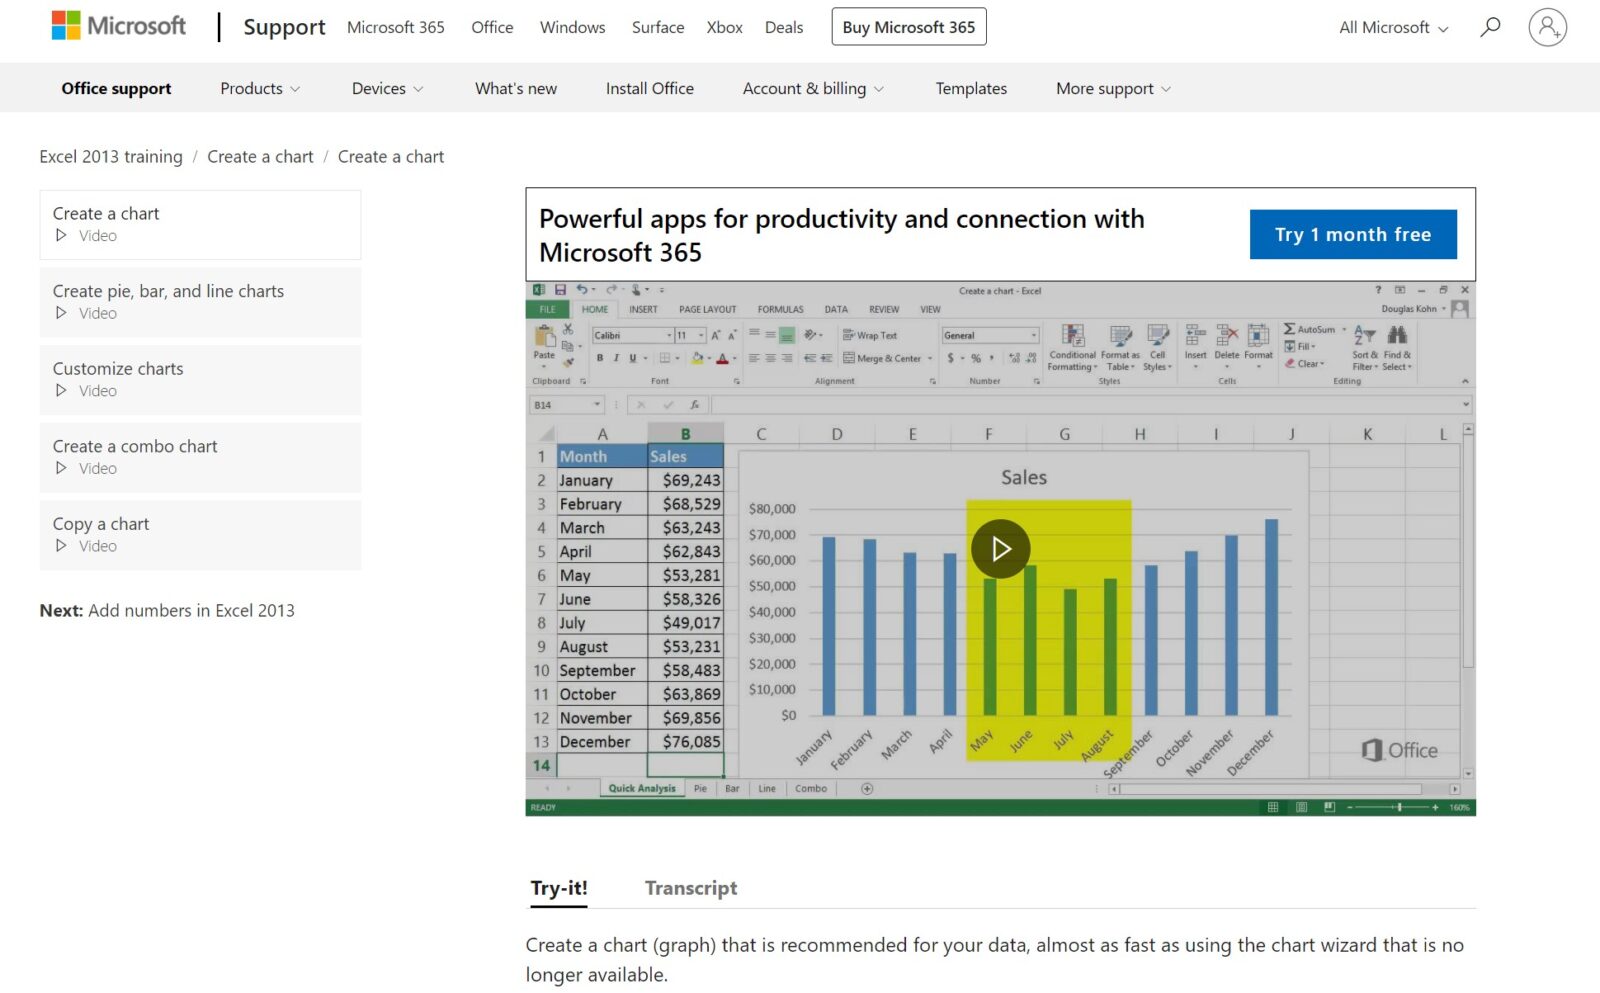Open the Templates link
This screenshot has height=993, width=1600.
[x=971, y=88]
